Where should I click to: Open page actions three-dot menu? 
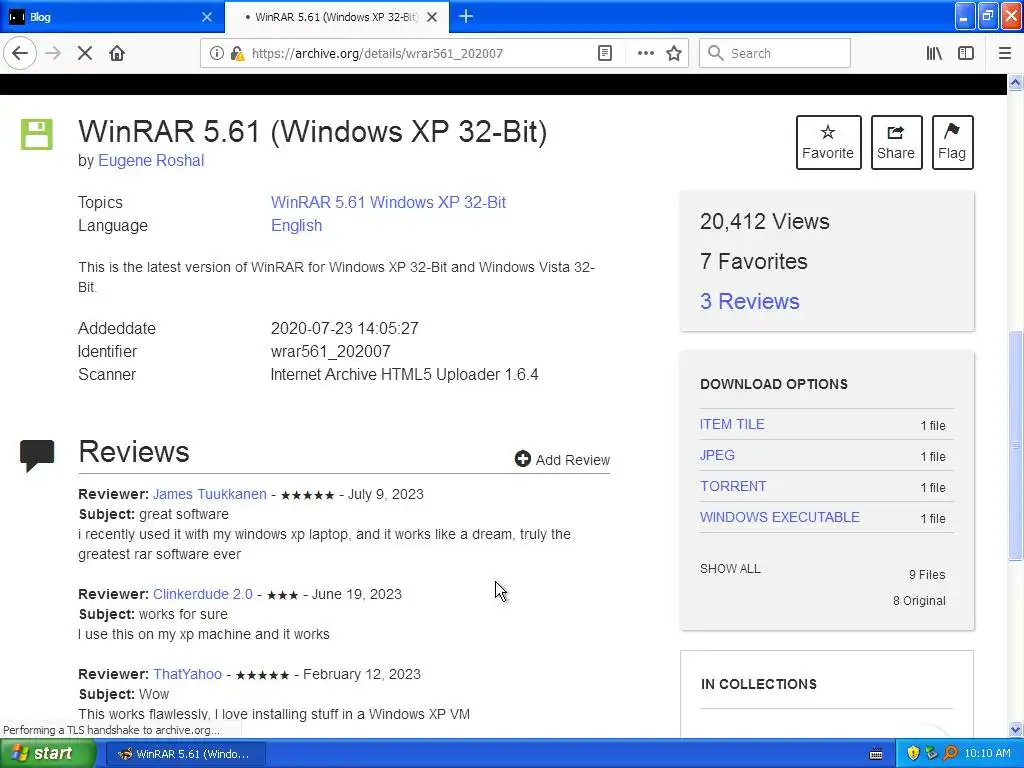point(645,53)
